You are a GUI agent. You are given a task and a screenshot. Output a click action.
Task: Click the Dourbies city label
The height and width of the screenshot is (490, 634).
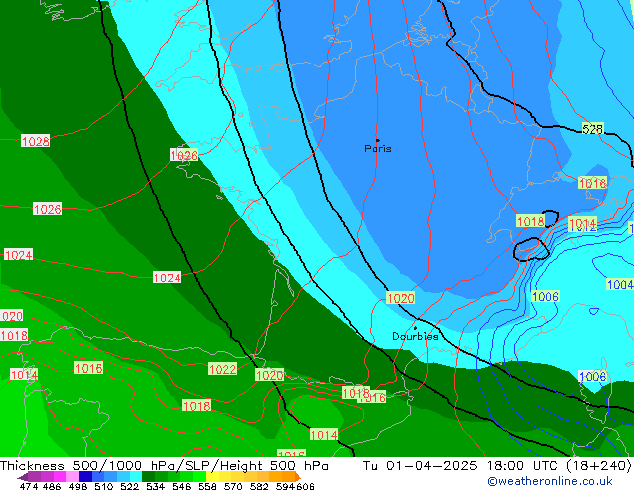[x=415, y=336]
